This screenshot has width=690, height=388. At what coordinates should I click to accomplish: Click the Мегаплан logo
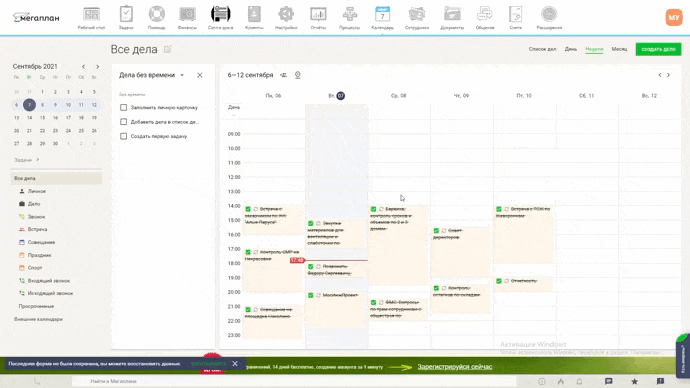36,18
